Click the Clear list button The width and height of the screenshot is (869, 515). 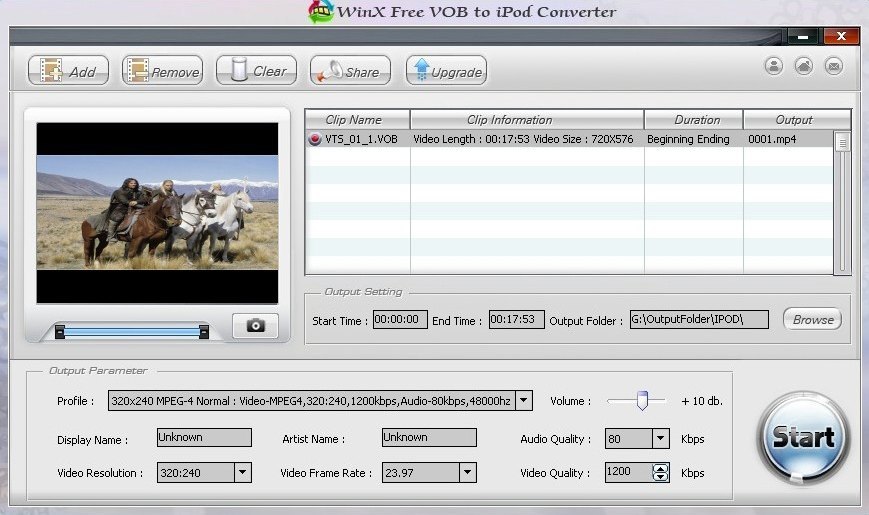point(257,71)
